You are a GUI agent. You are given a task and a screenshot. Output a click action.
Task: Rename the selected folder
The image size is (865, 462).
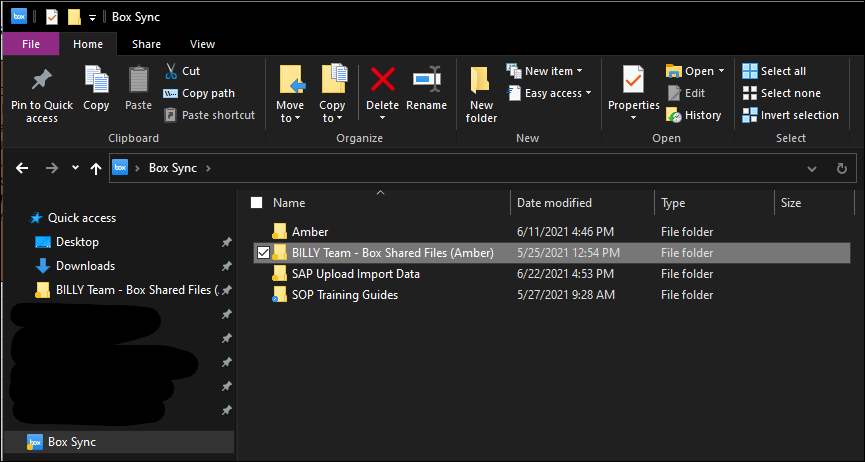click(426, 89)
